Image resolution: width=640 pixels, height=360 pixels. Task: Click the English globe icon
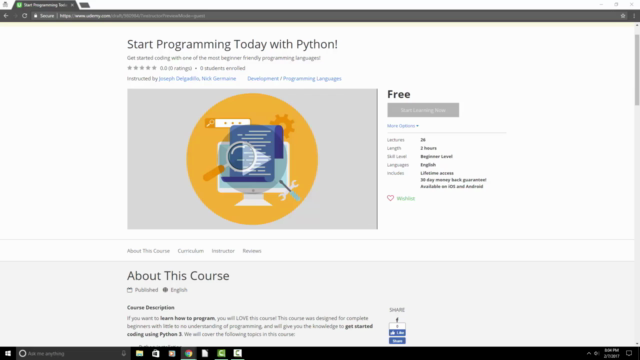(x=165, y=290)
